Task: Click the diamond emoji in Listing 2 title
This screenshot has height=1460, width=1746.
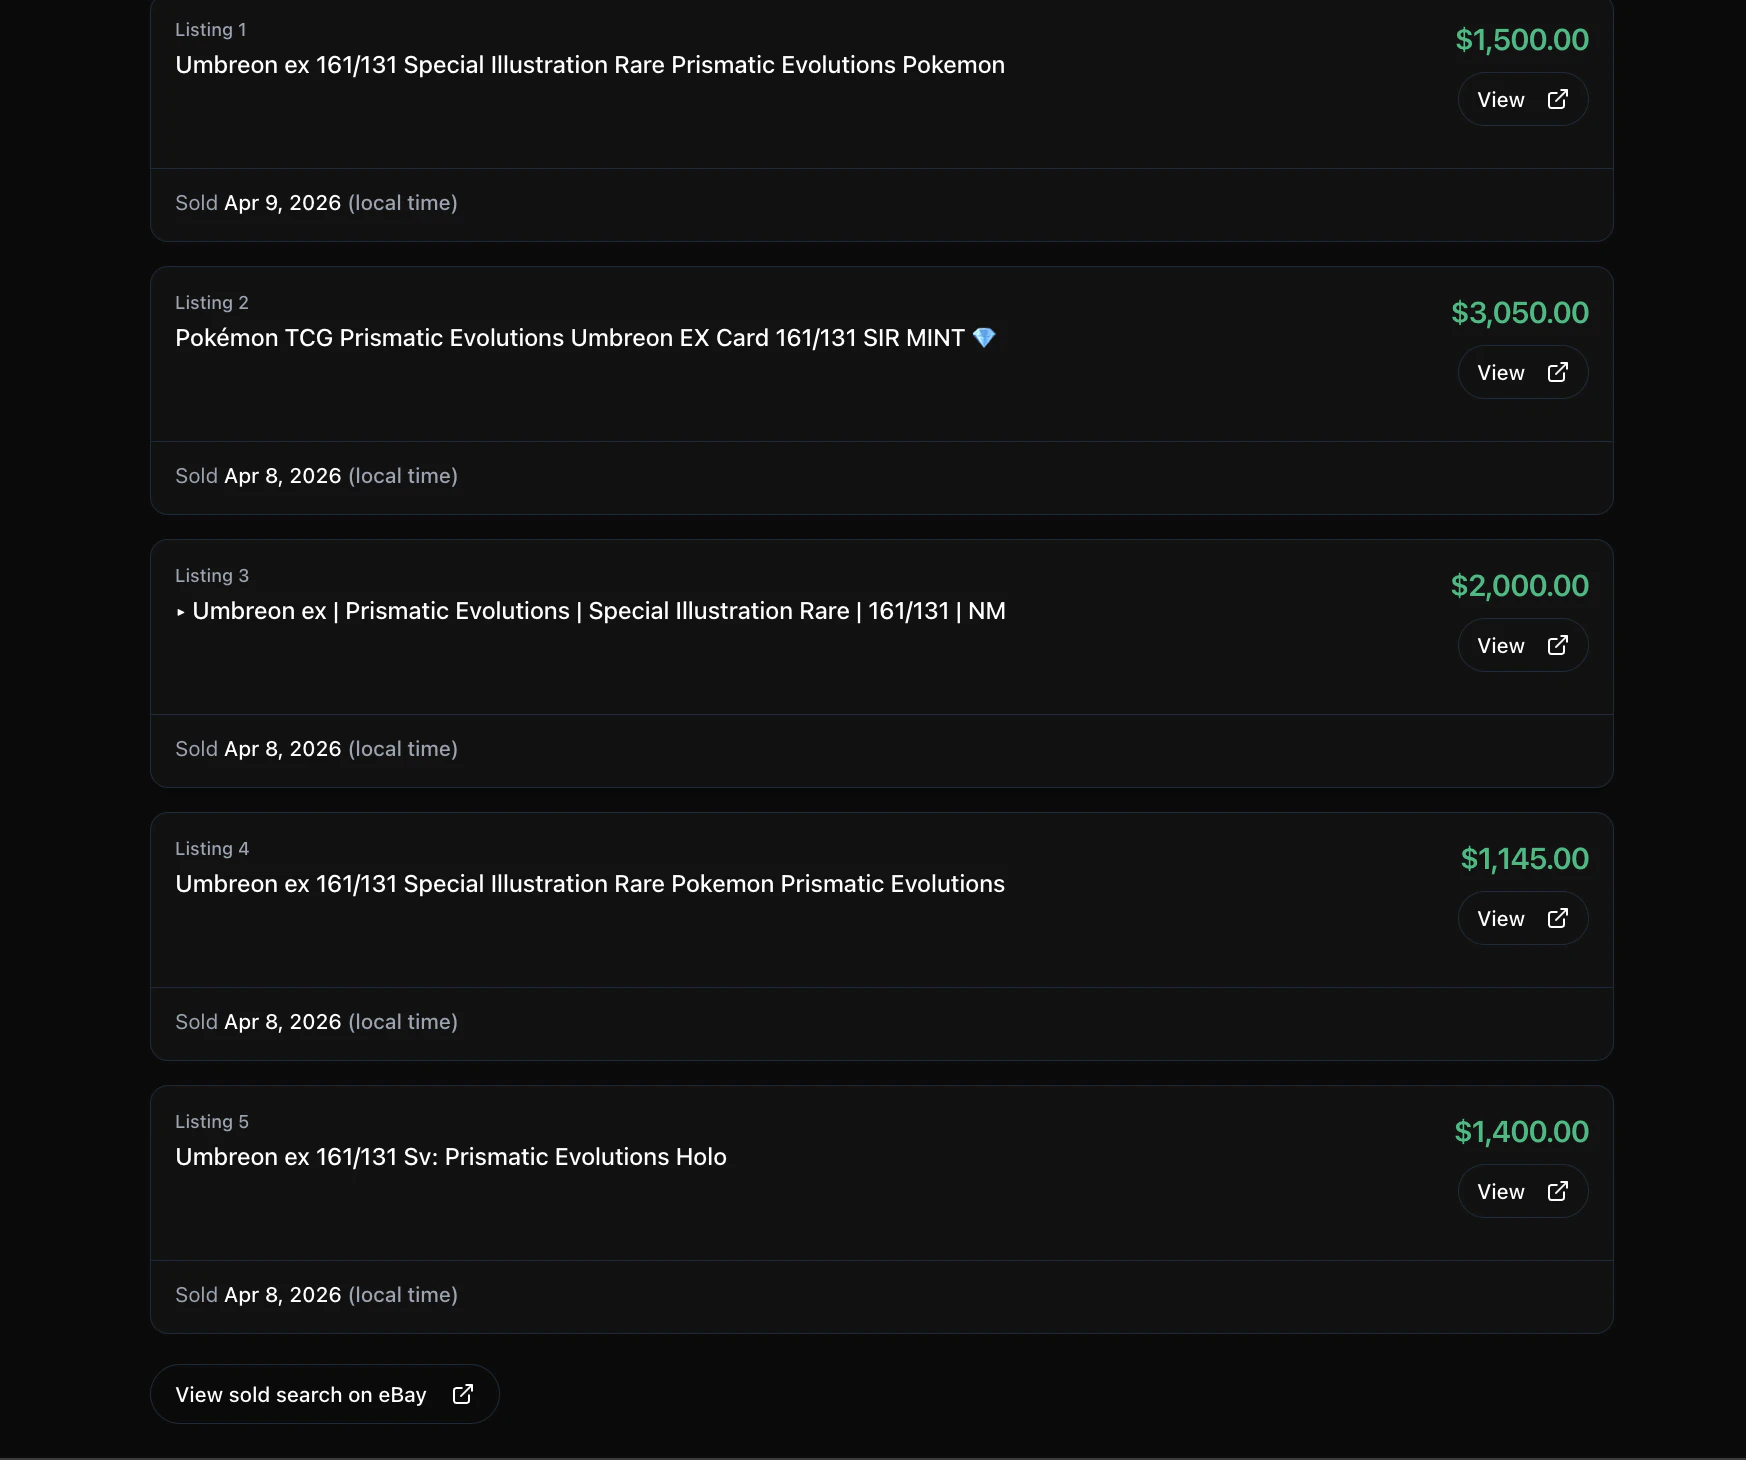Action: (x=984, y=338)
